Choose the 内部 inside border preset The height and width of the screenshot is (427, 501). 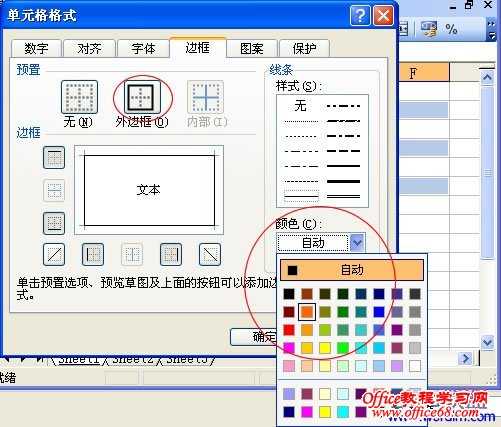pos(205,97)
